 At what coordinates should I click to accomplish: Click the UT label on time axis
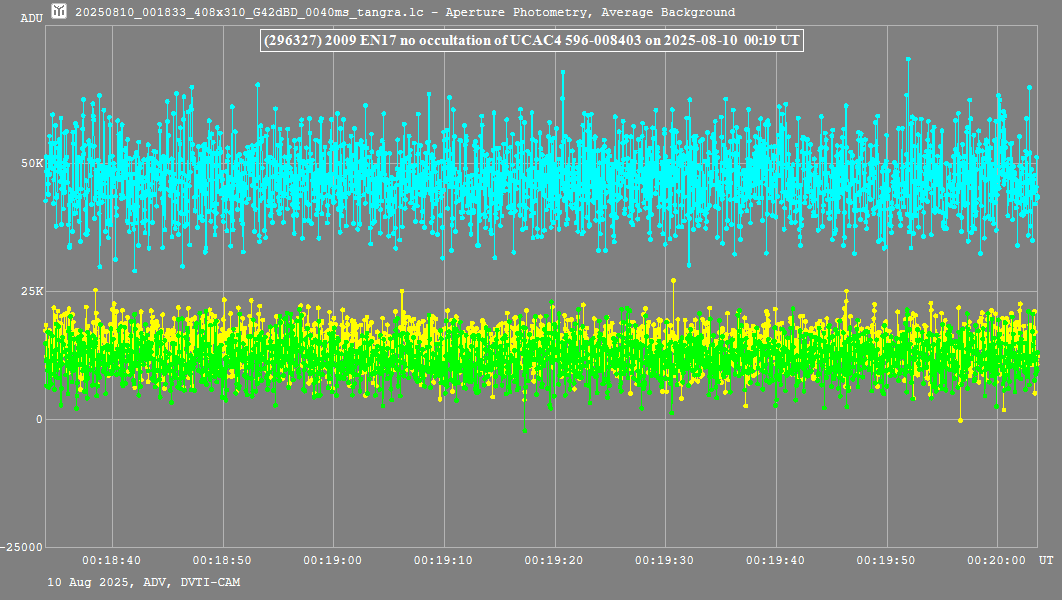click(1045, 562)
